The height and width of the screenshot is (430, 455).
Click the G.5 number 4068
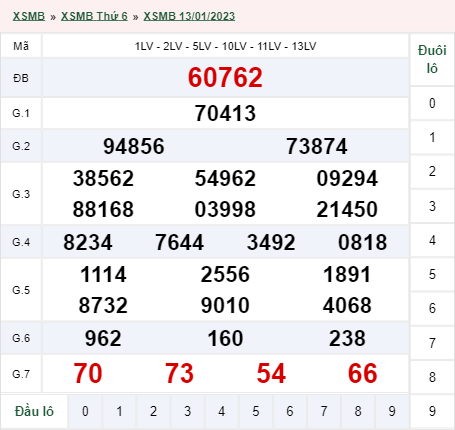pos(347,305)
